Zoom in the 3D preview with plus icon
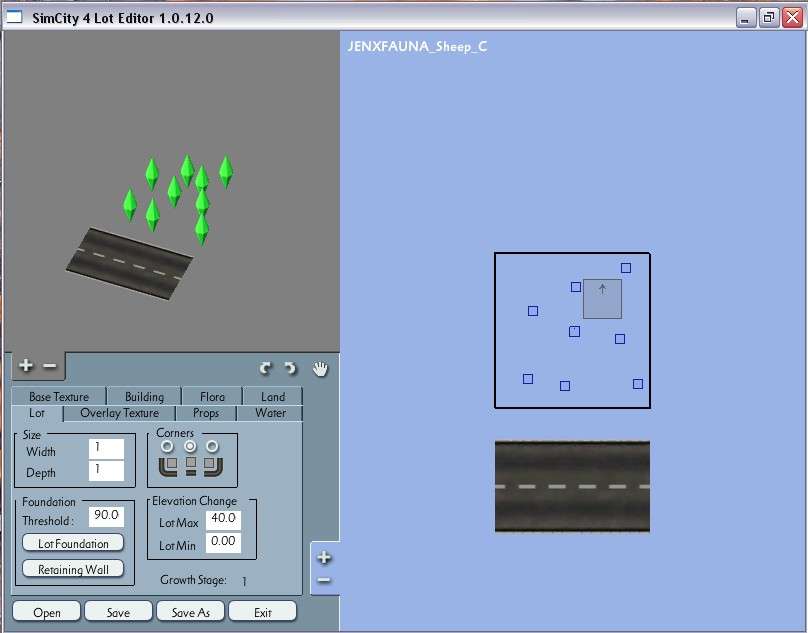 (x=26, y=365)
